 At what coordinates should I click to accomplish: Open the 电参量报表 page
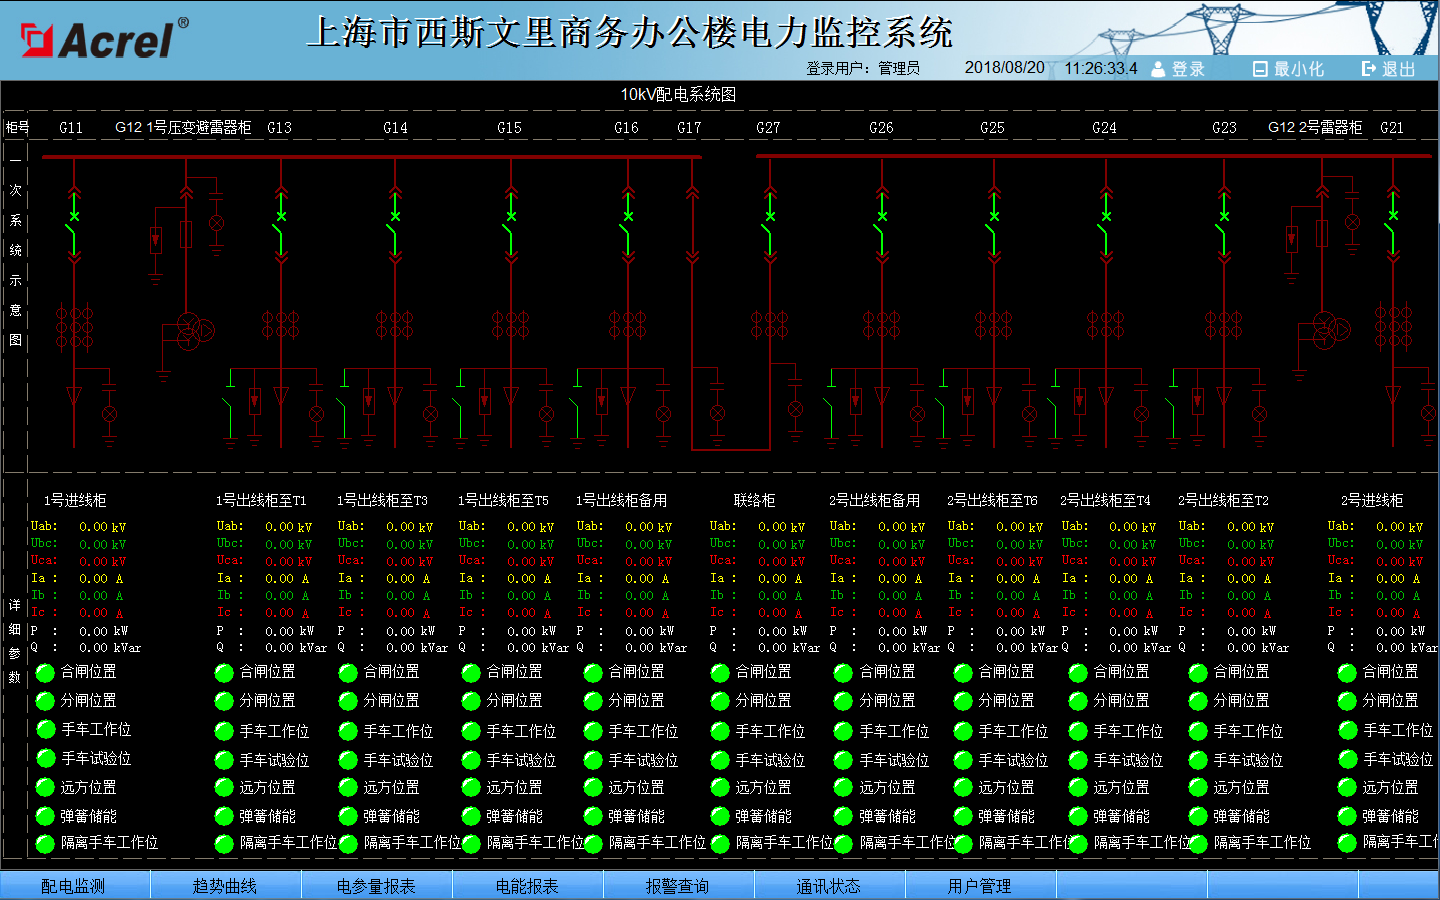[376, 886]
